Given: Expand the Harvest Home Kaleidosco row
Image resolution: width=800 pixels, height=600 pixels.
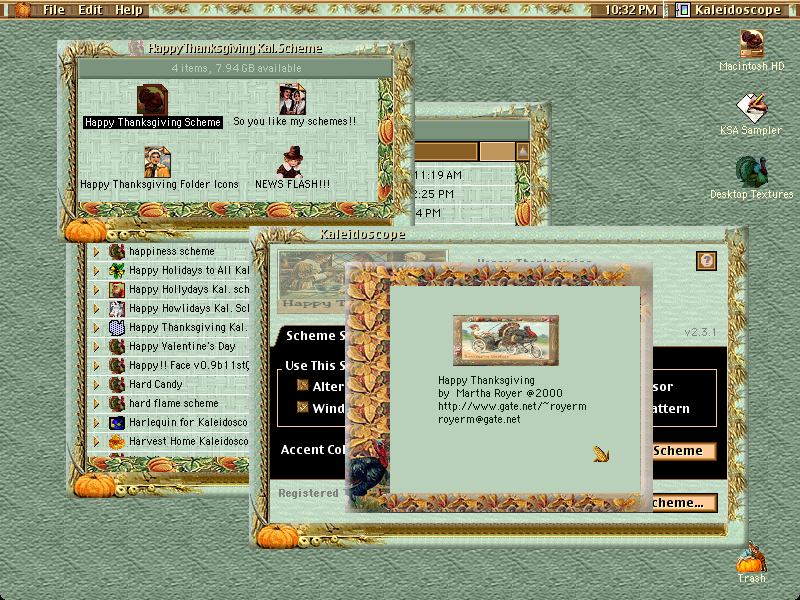Looking at the screenshot, I should (96, 442).
